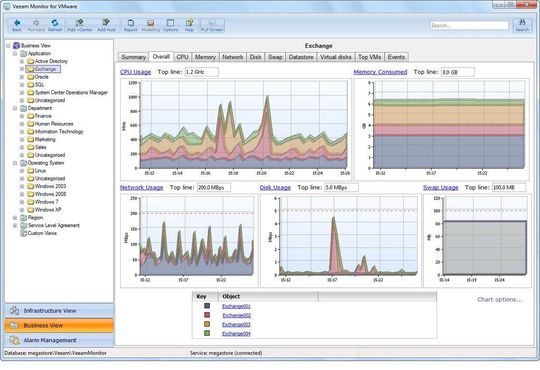This screenshot has height=370, width=540.
Task: Select the System Center Operations Manager item
Action: (71, 93)
